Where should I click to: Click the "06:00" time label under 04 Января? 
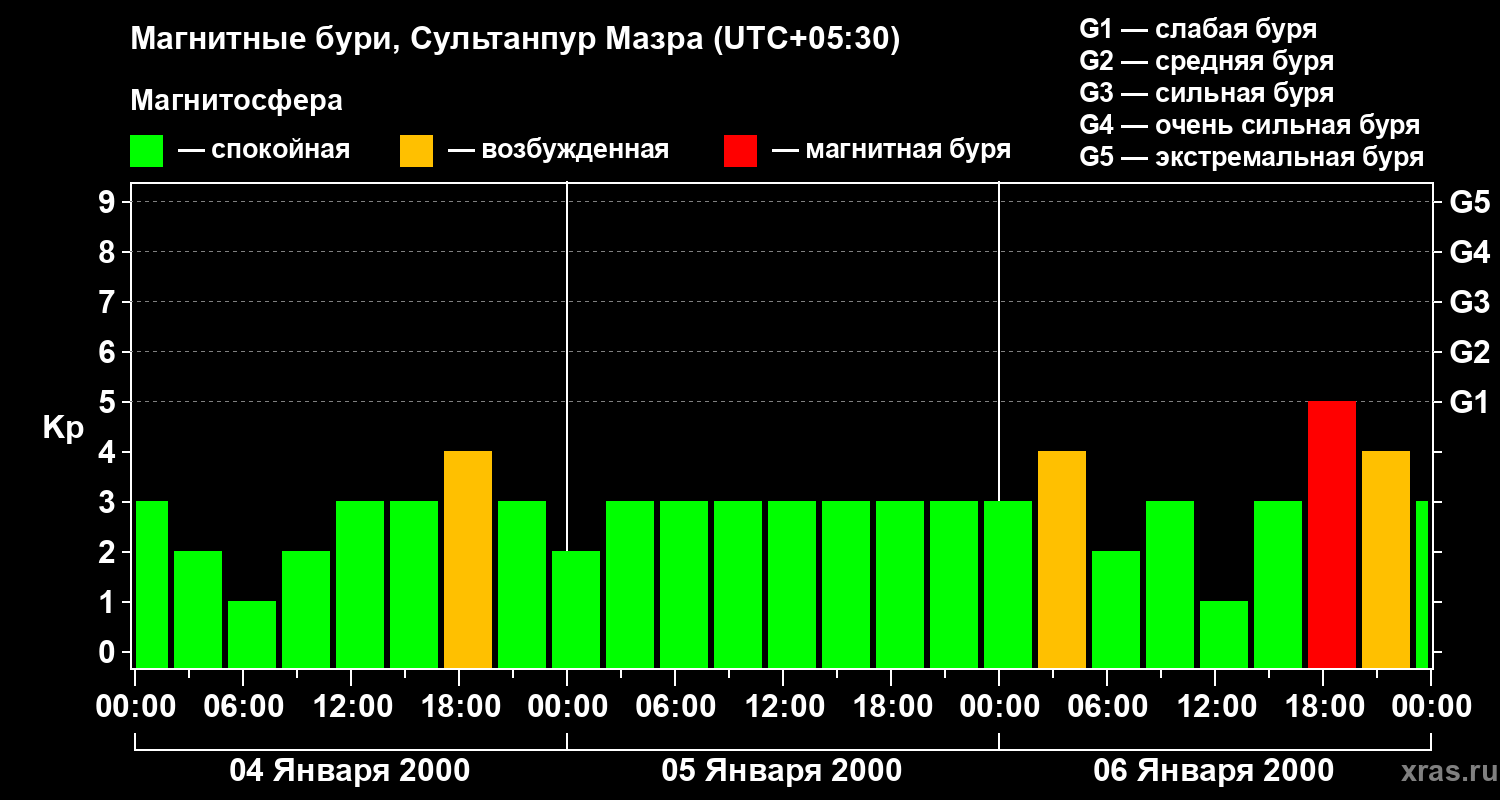pos(242,707)
